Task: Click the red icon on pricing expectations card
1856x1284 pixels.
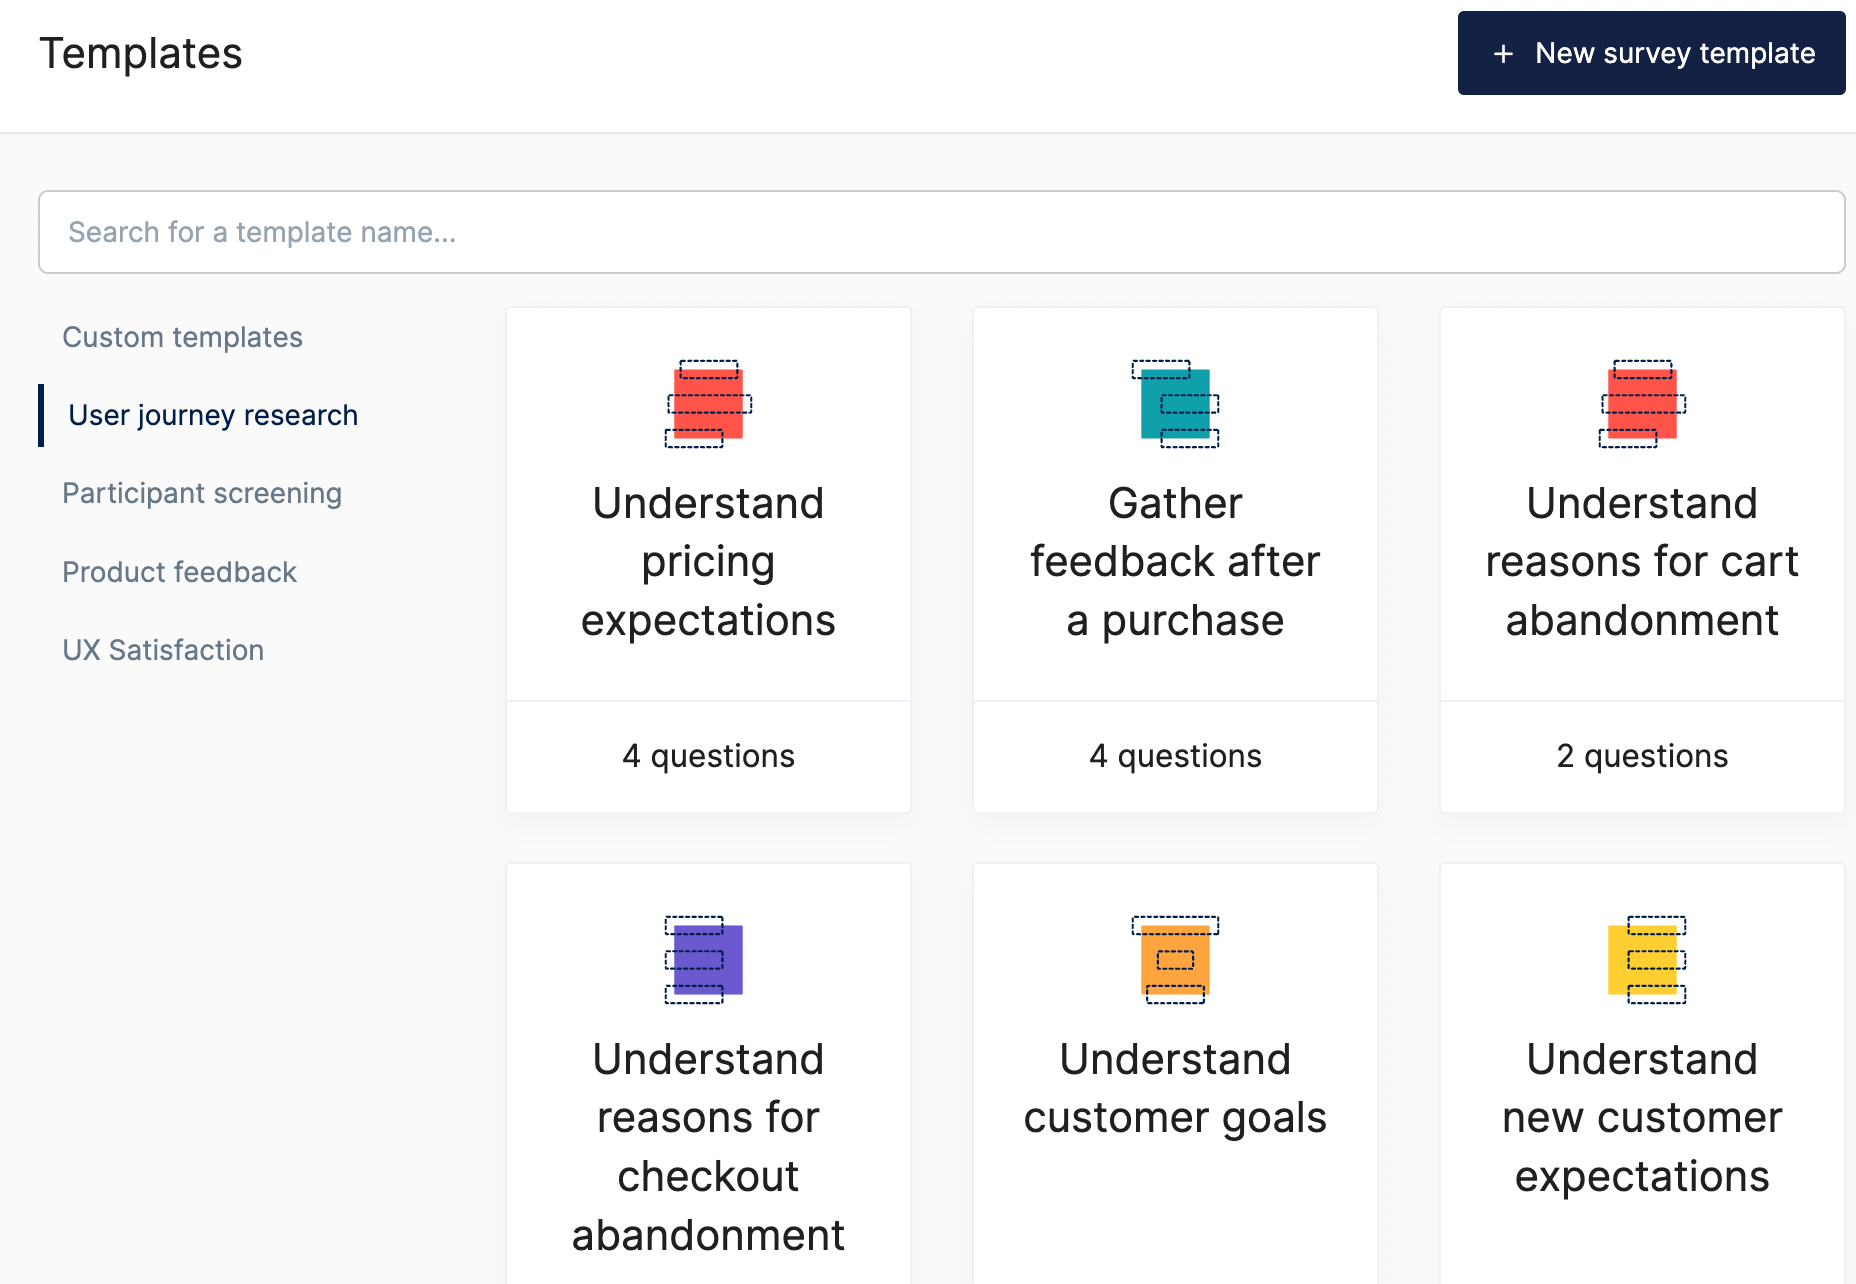Action: pos(709,404)
